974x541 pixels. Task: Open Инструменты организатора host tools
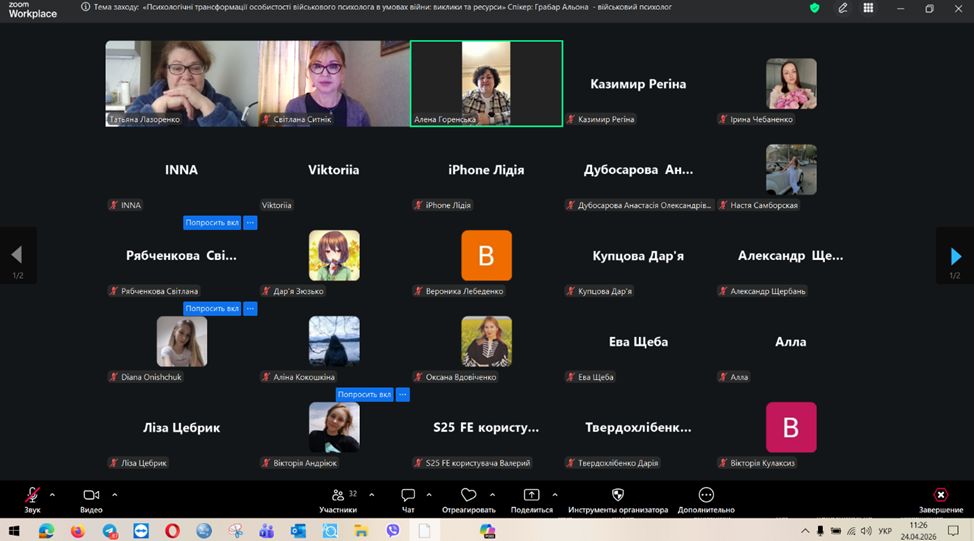click(618, 497)
